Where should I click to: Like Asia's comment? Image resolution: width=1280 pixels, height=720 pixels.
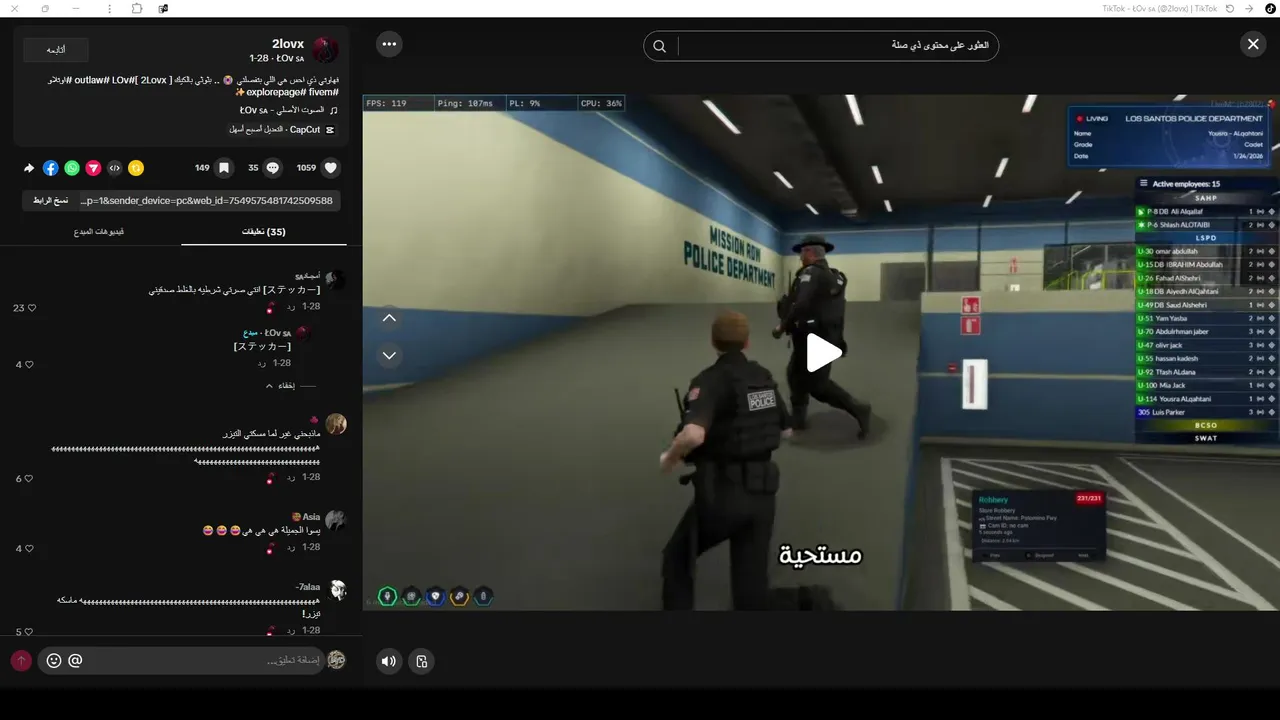coord(31,548)
